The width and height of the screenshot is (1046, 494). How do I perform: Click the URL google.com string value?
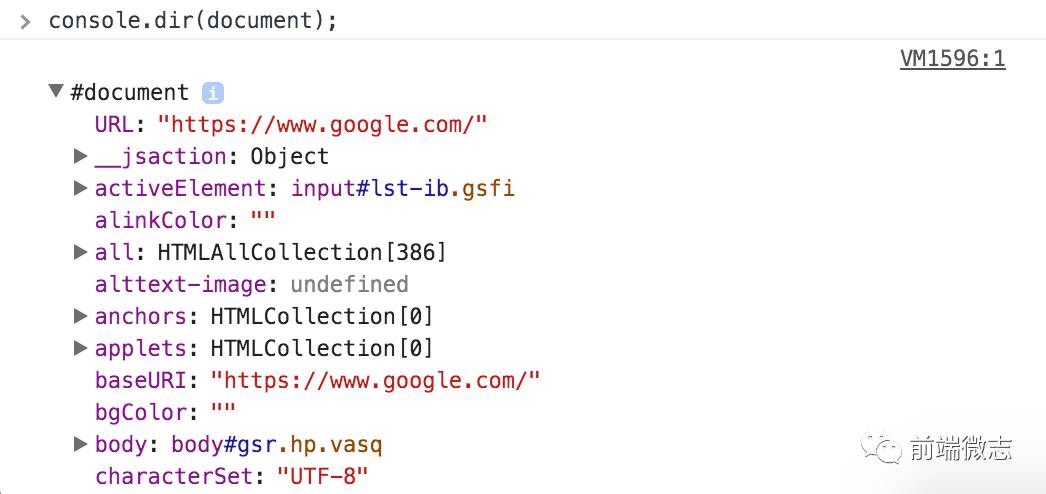pos(323,125)
